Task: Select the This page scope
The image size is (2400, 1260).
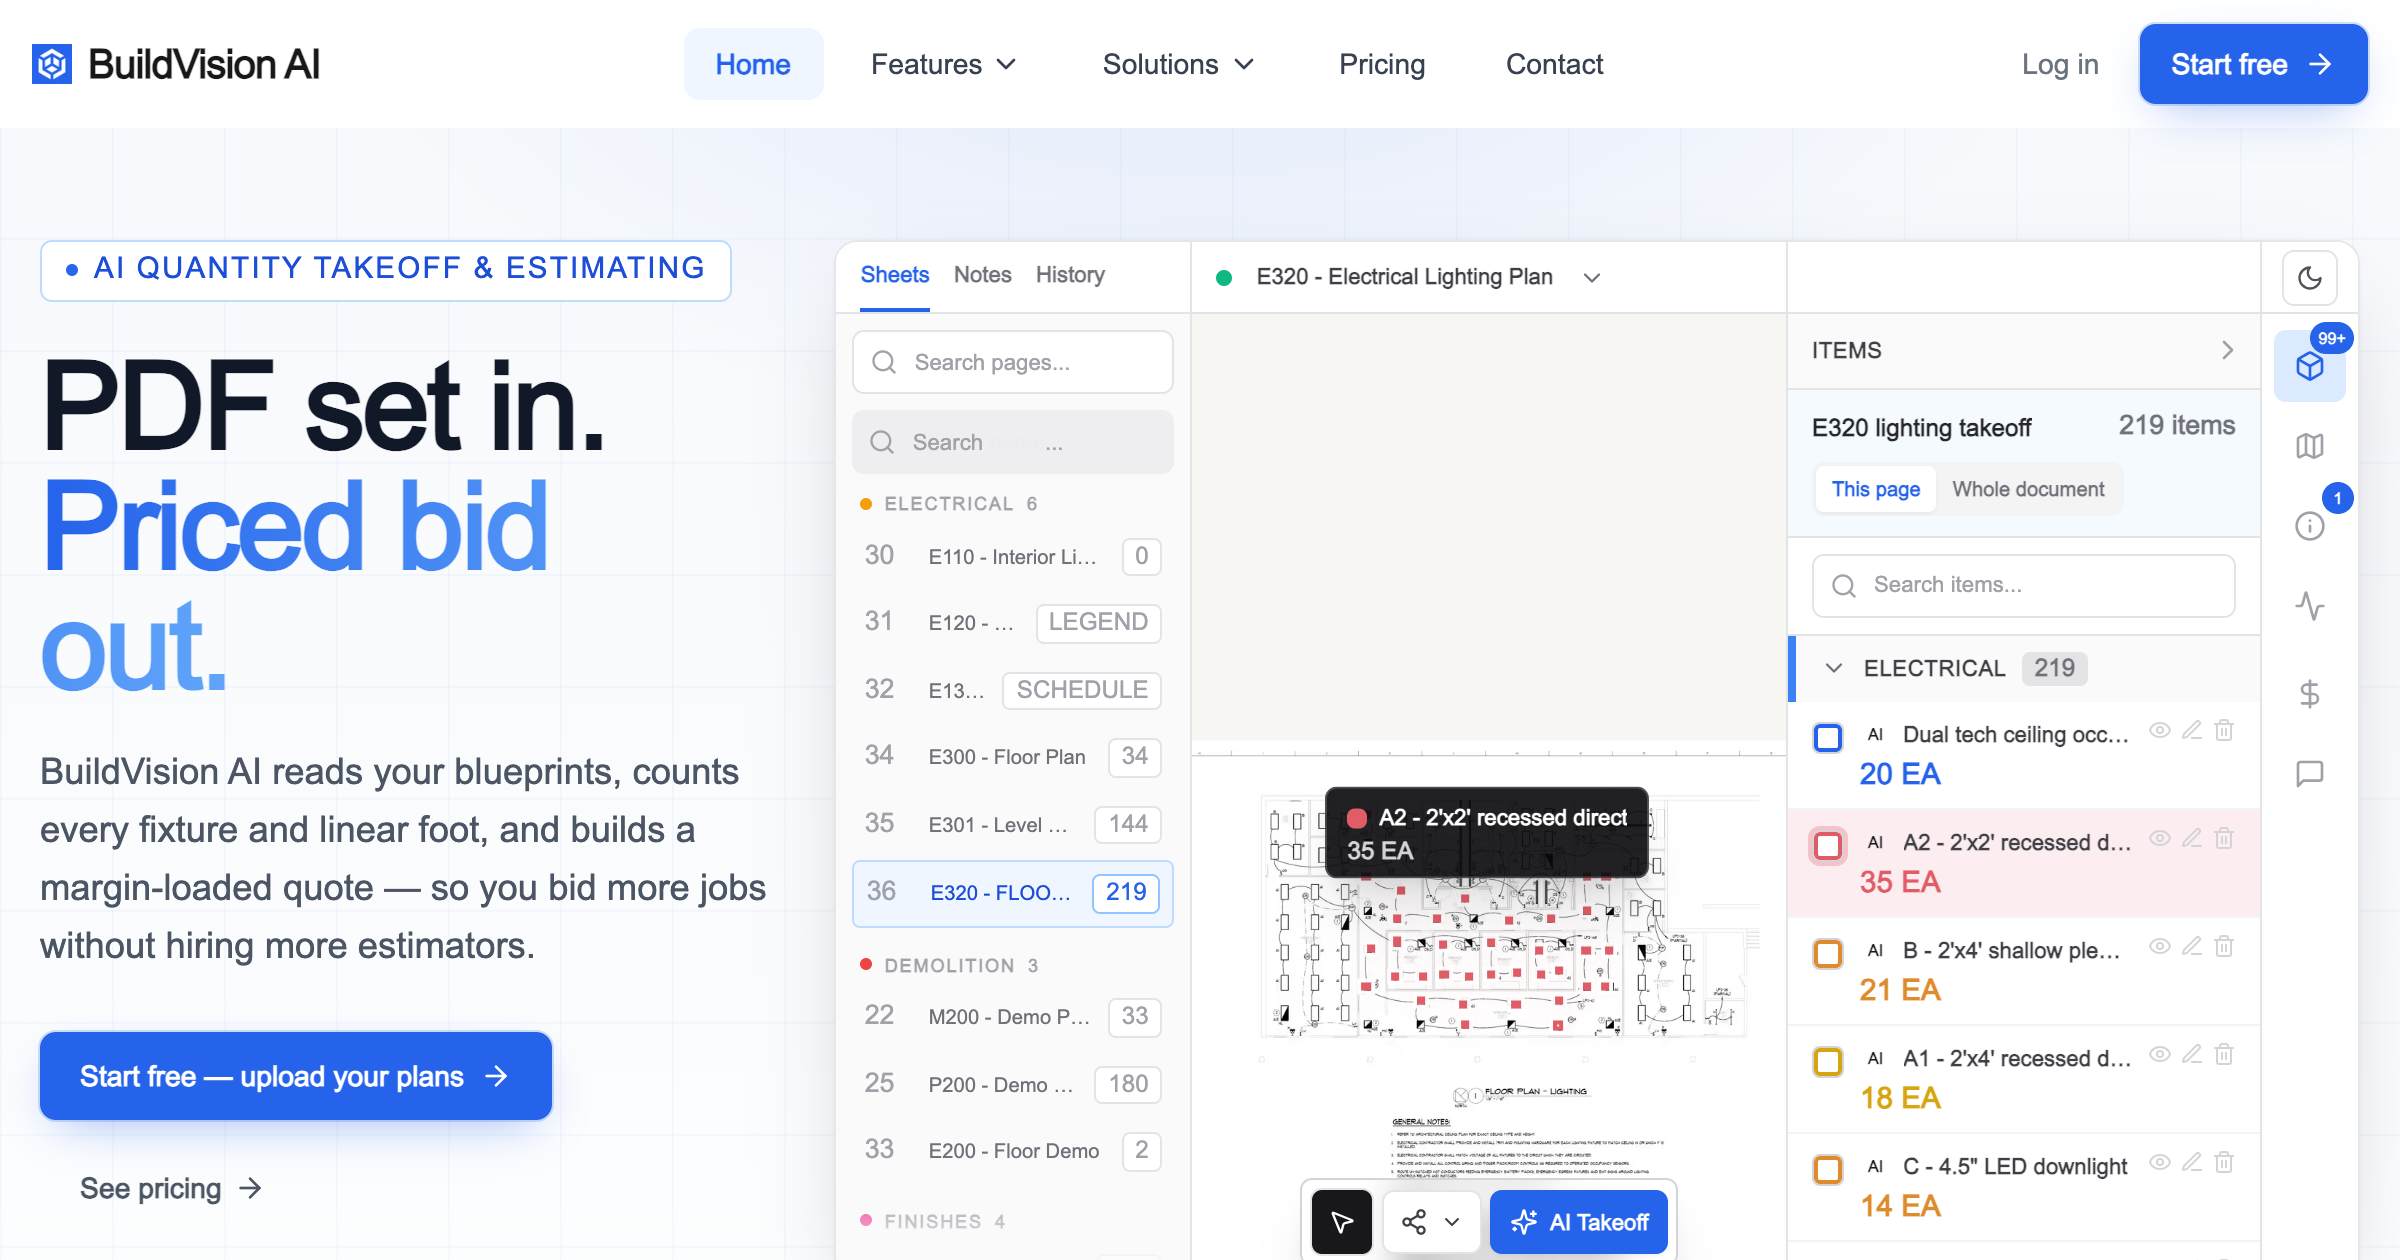Action: click(x=1876, y=489)
